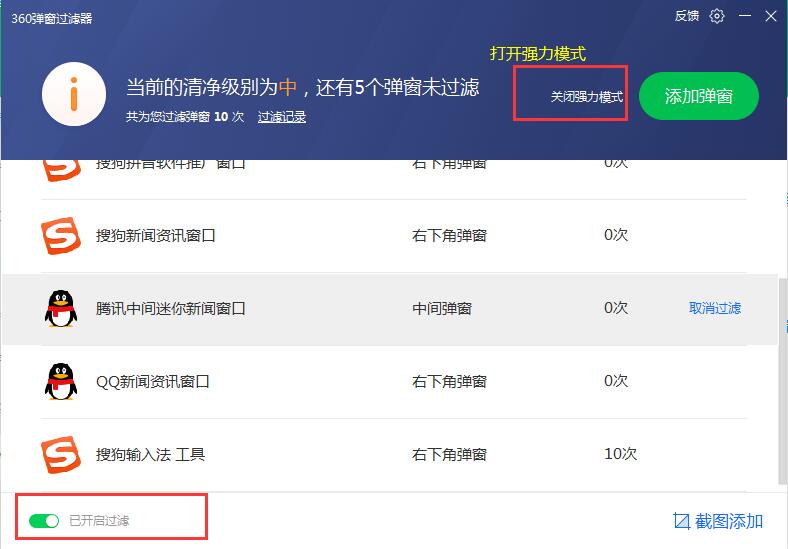Select the QQ新闻资讯窗口 row name
This screenshot has width=788, height=549.
point(152,381)
